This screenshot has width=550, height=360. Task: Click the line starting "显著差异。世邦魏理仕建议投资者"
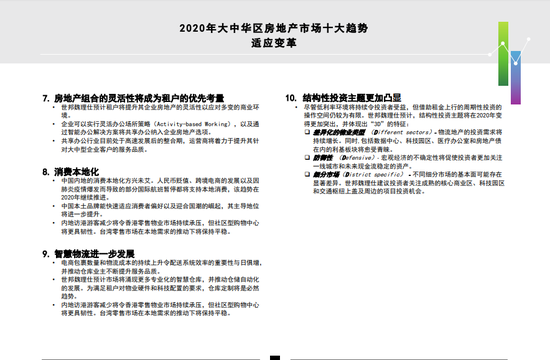(x=409, y=183)
